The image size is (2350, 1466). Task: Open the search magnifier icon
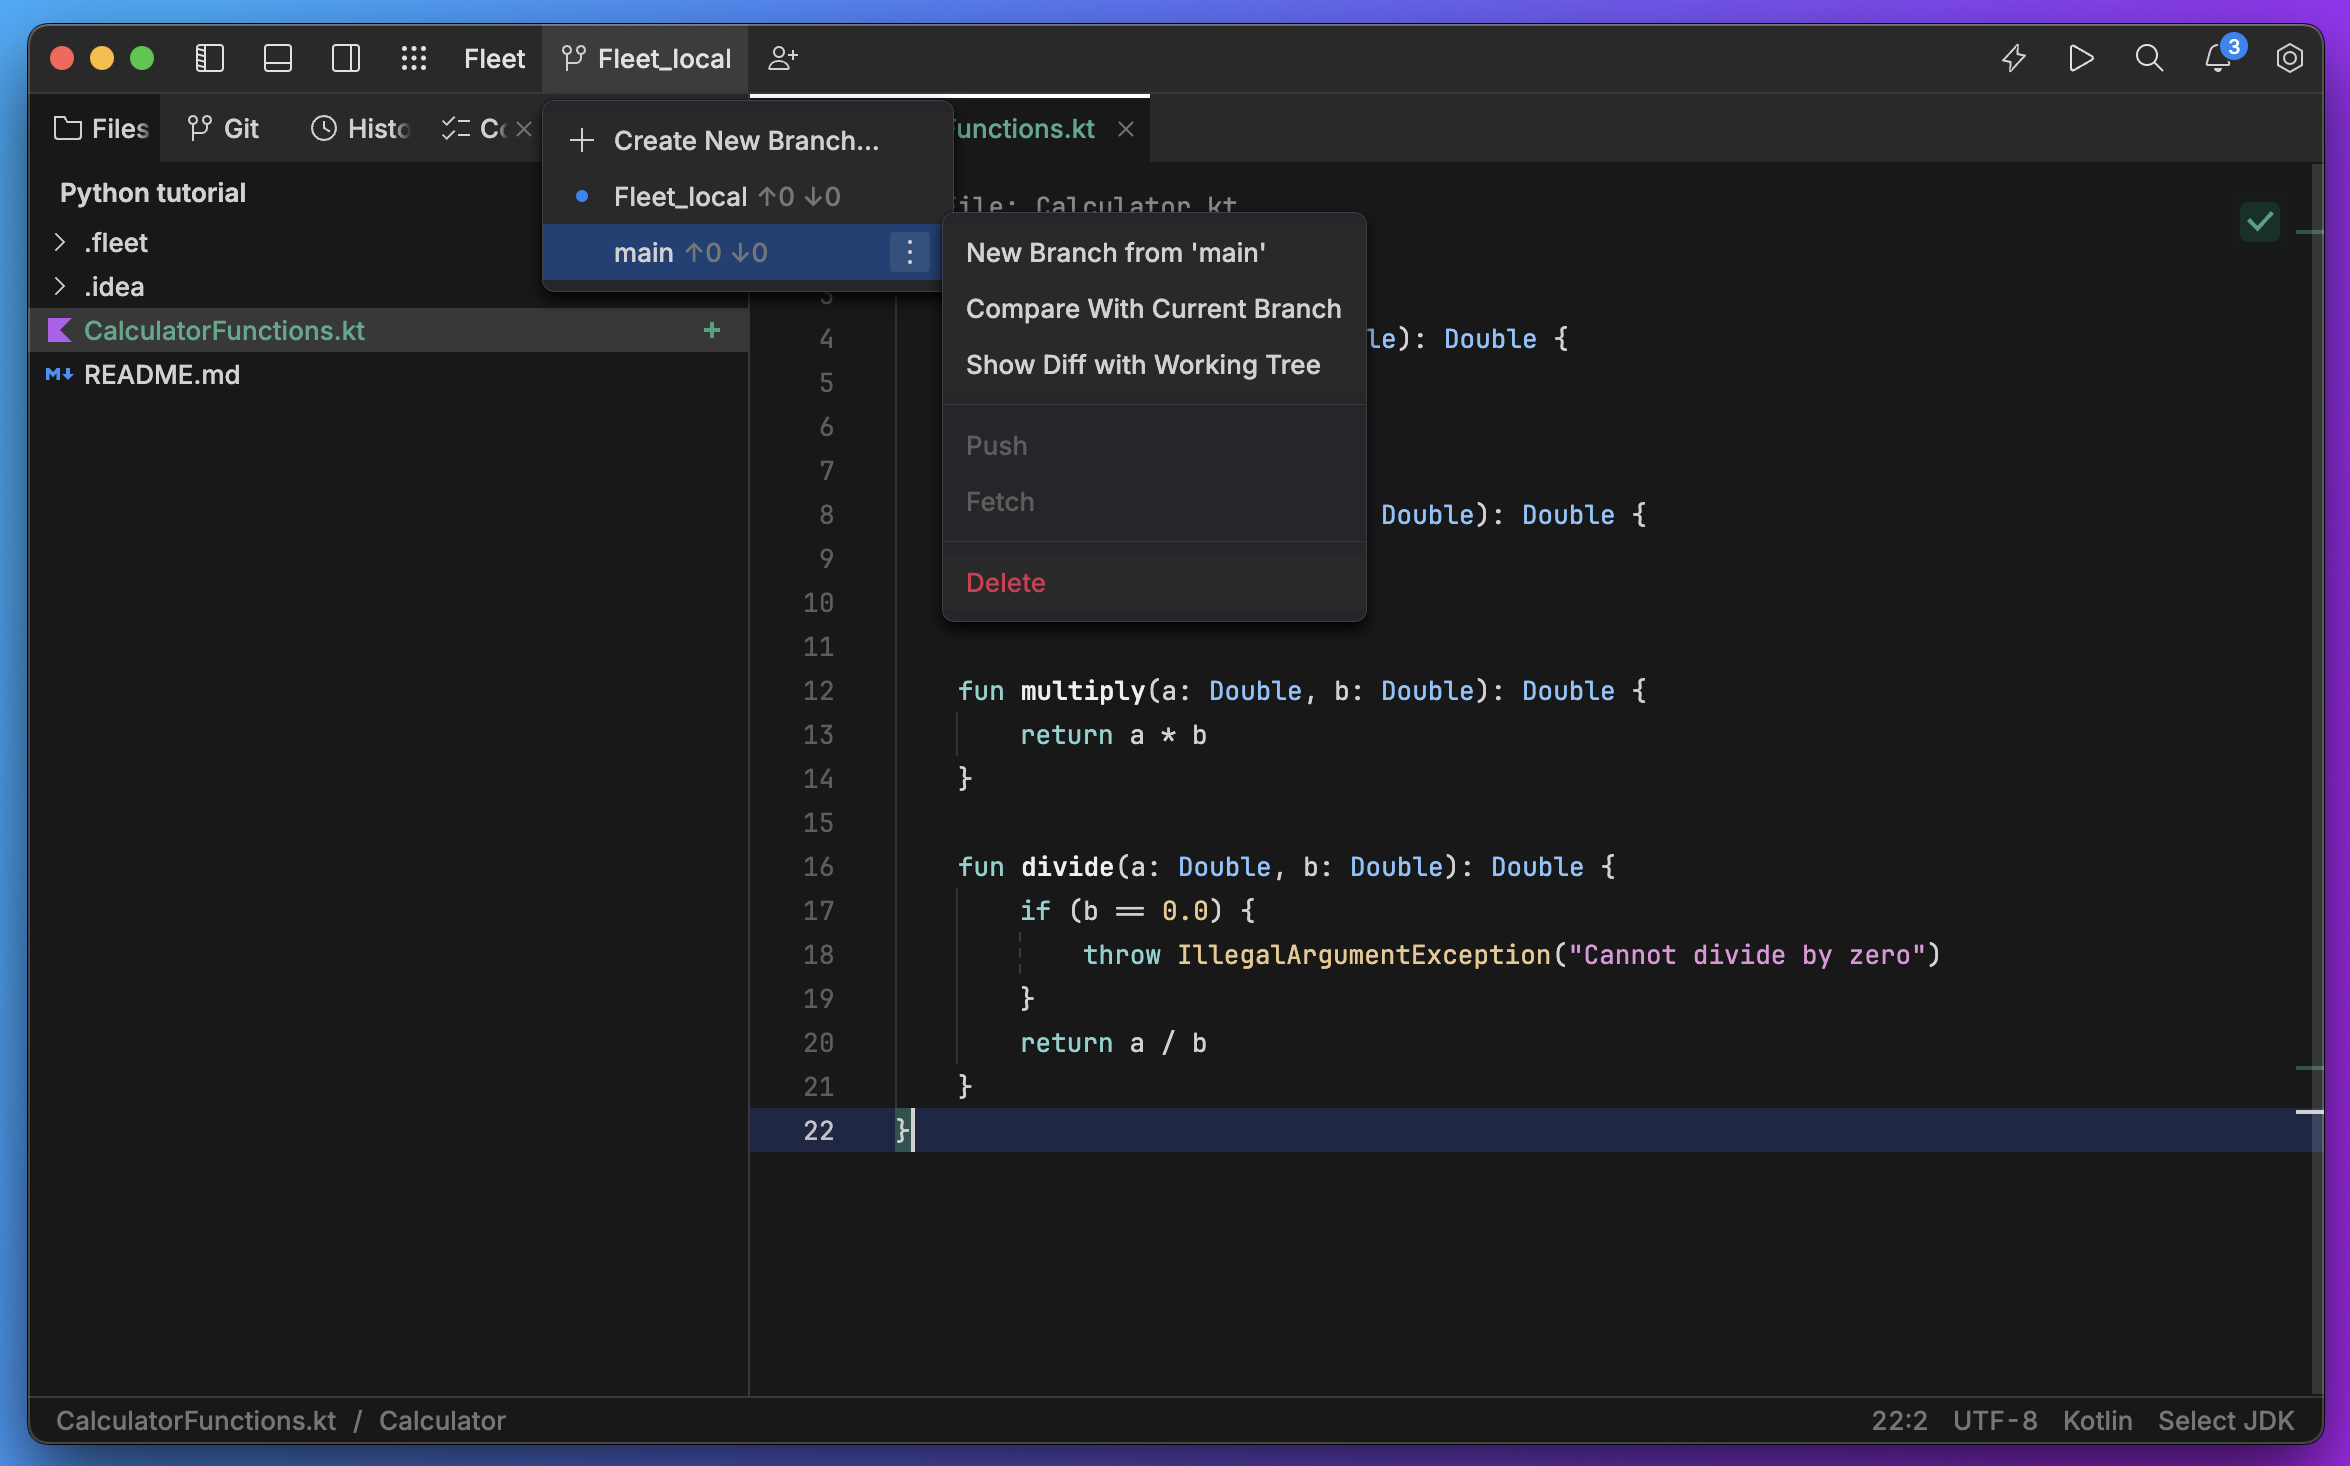[x=2149, y=58]
